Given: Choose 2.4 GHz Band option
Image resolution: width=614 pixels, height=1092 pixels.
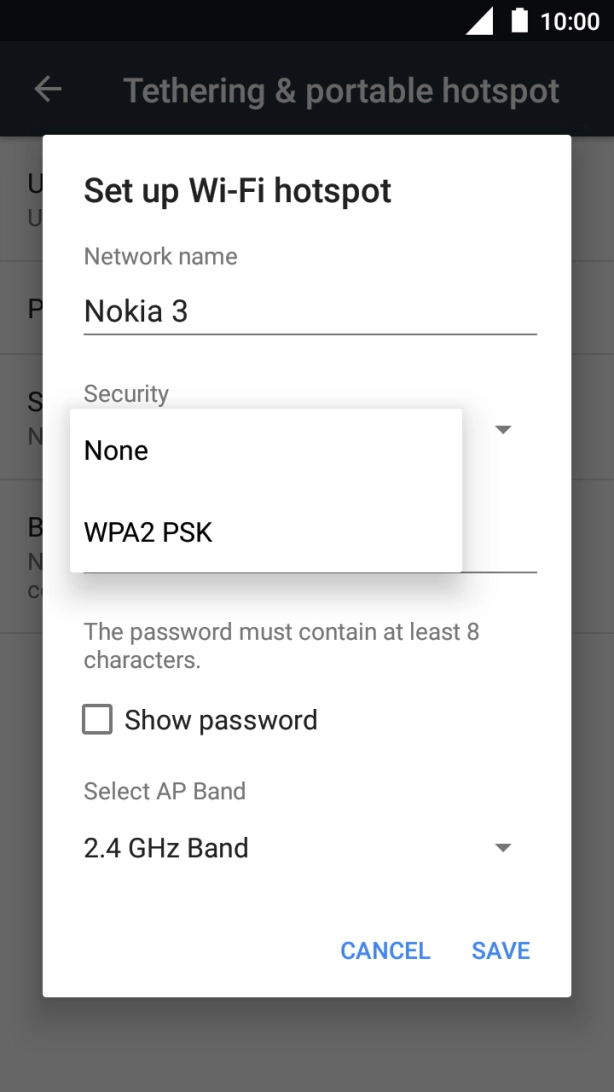Looking at the screenshot, I should [166, 847].
